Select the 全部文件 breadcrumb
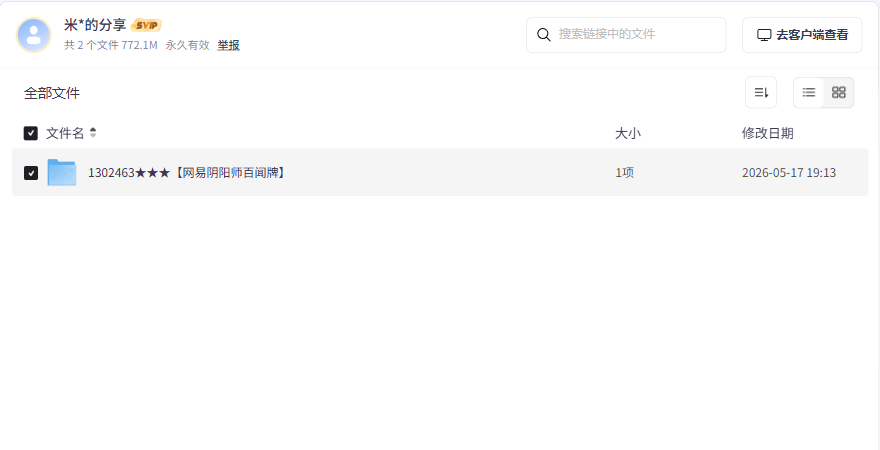880x450 pixels. [x=52, y=93]
